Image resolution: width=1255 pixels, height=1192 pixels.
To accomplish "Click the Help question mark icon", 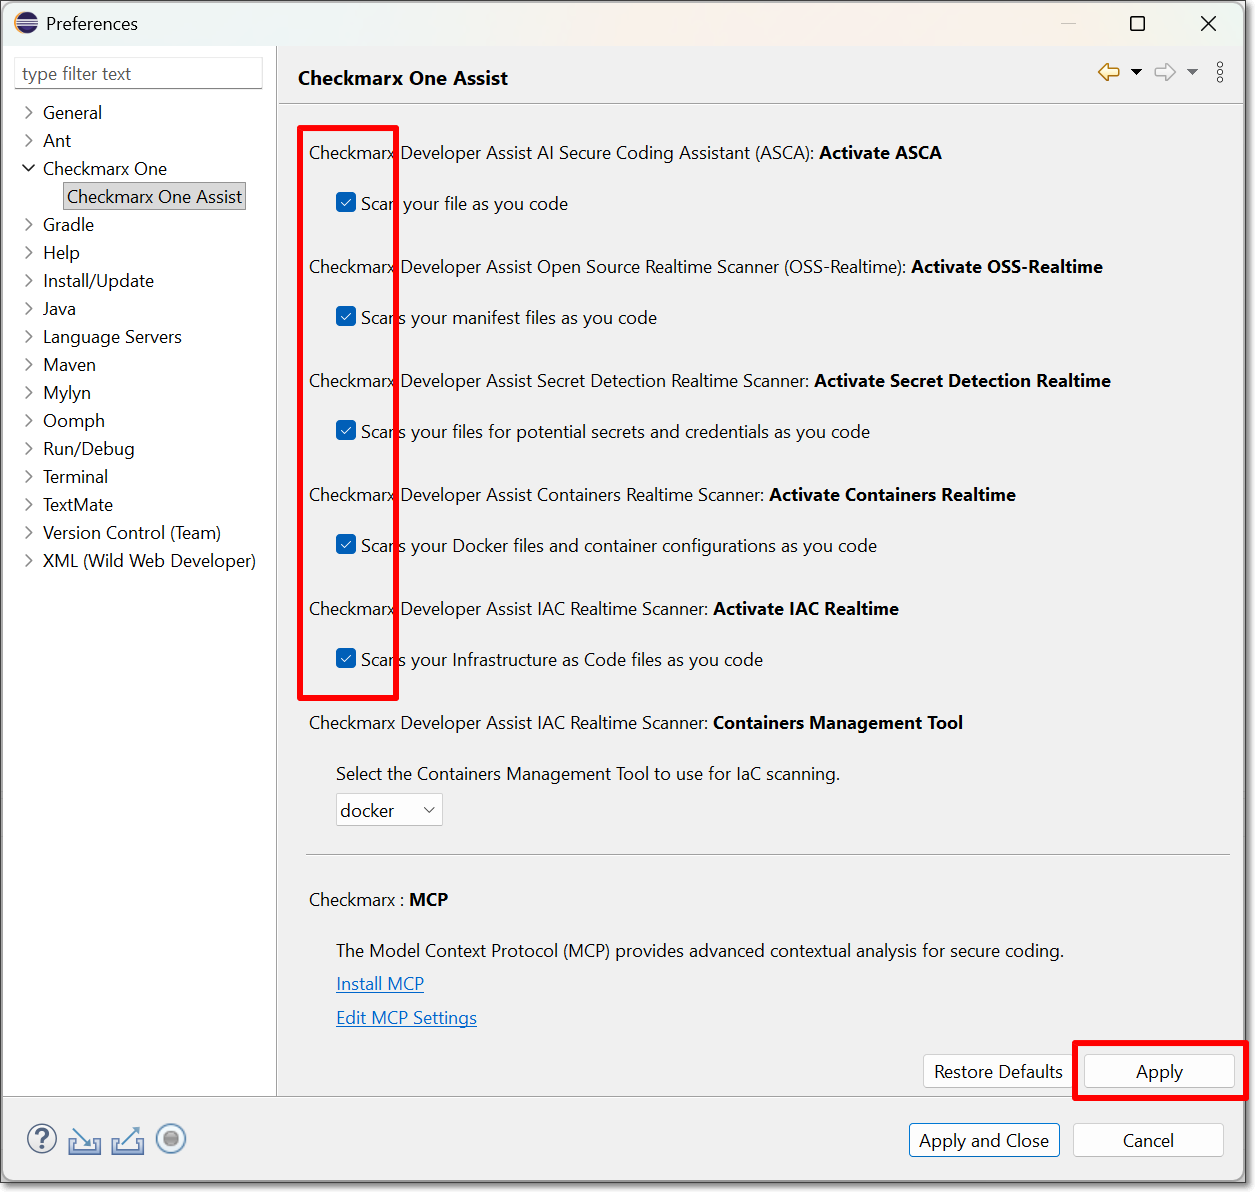I will 42,1138.
